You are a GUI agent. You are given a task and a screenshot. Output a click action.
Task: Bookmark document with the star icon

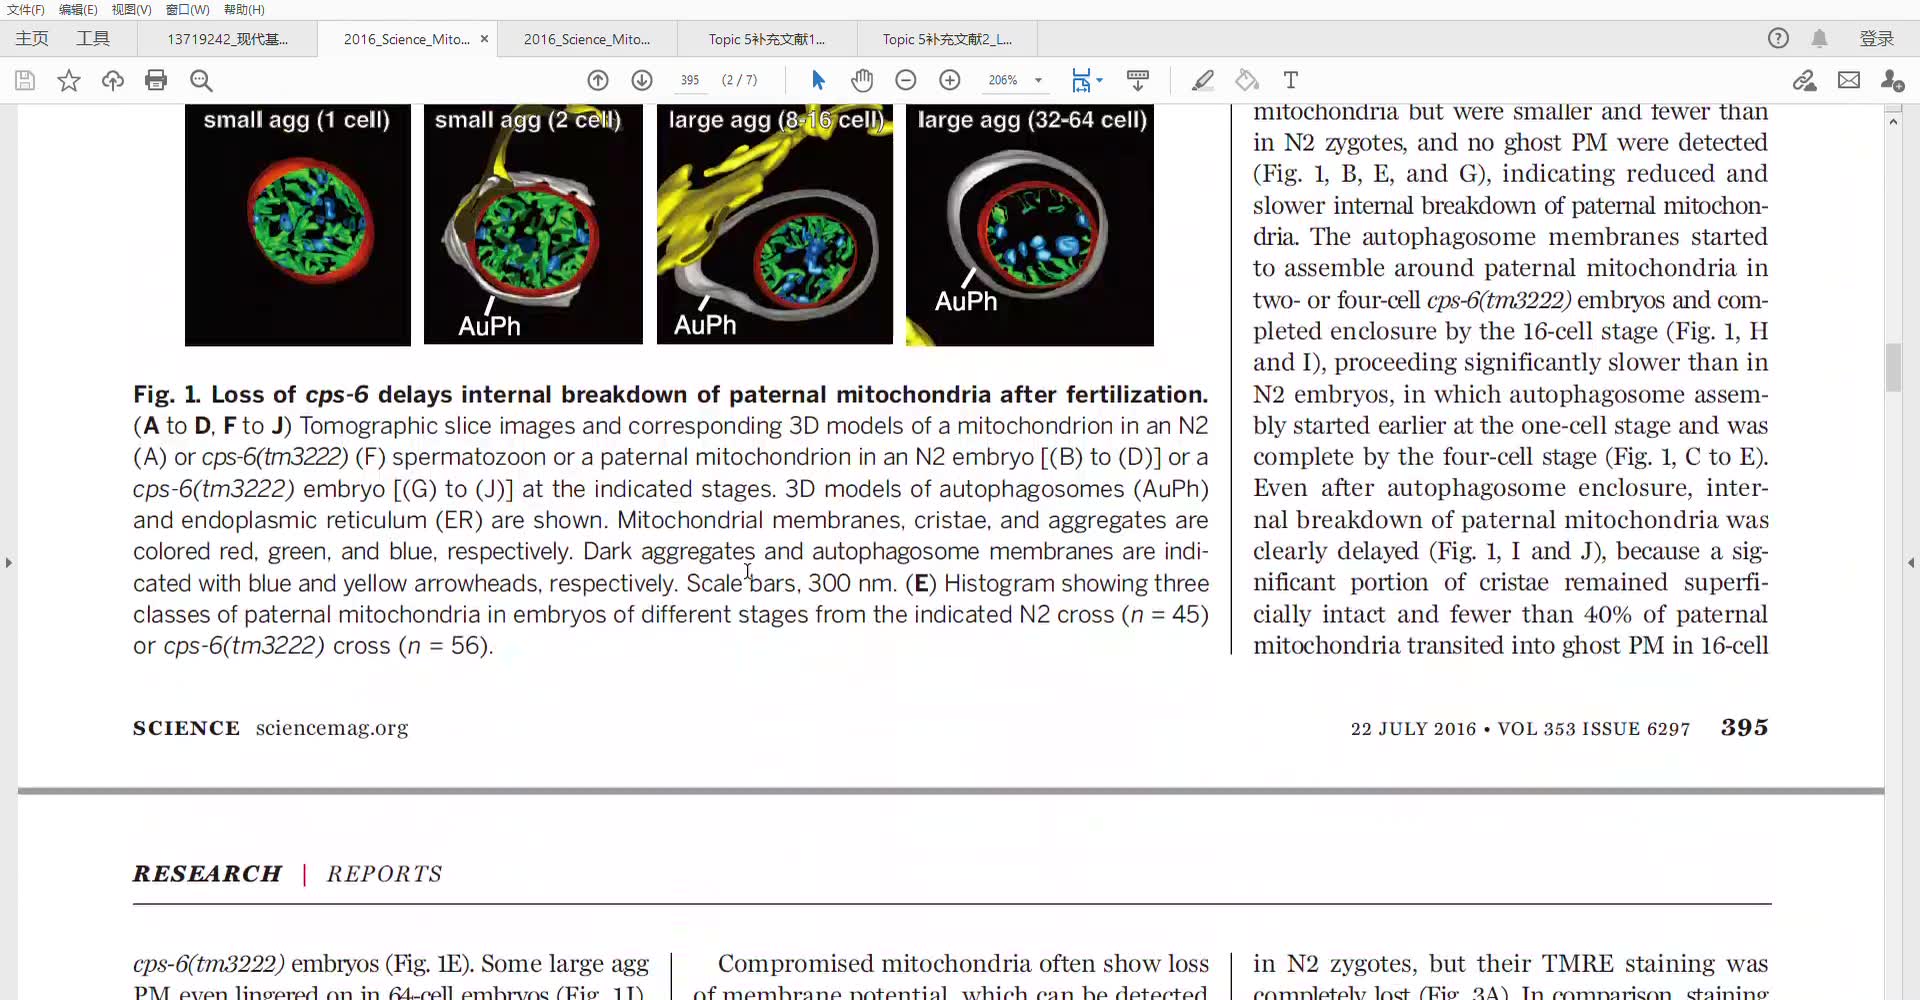(x=69, y=80)
